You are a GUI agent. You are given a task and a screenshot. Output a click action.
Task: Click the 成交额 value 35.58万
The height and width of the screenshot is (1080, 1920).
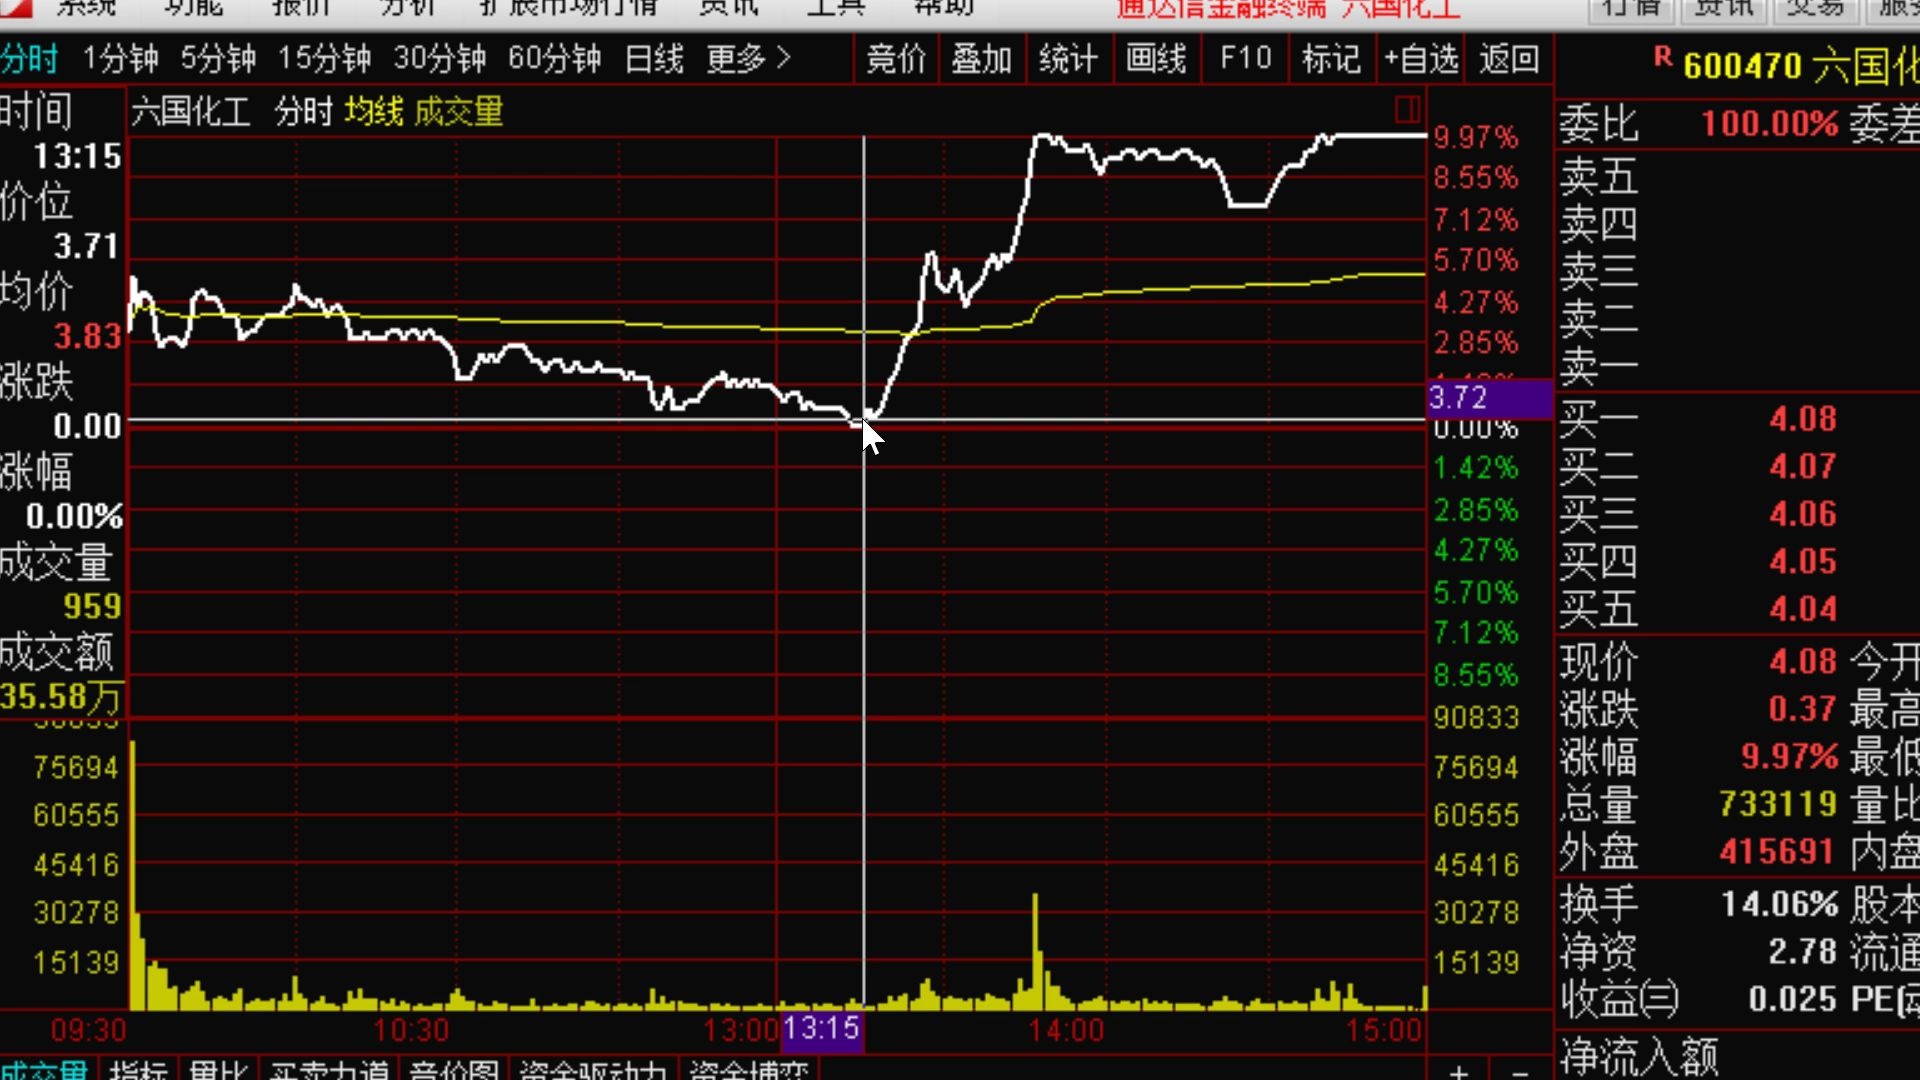(61, 696)
